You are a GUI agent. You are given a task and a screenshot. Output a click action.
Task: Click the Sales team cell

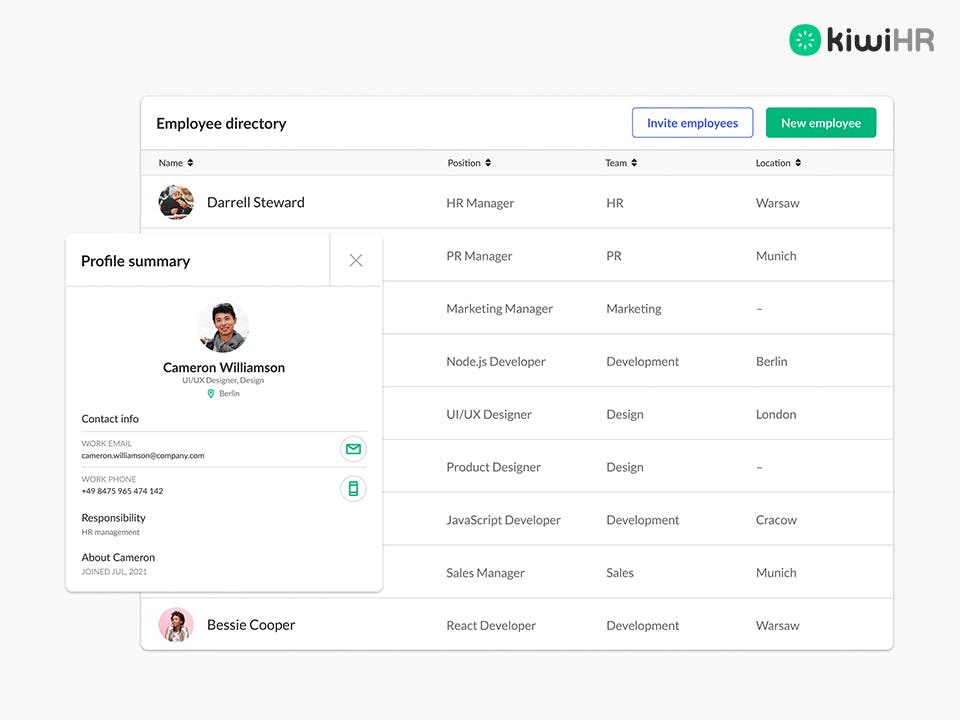click(620, 573)
